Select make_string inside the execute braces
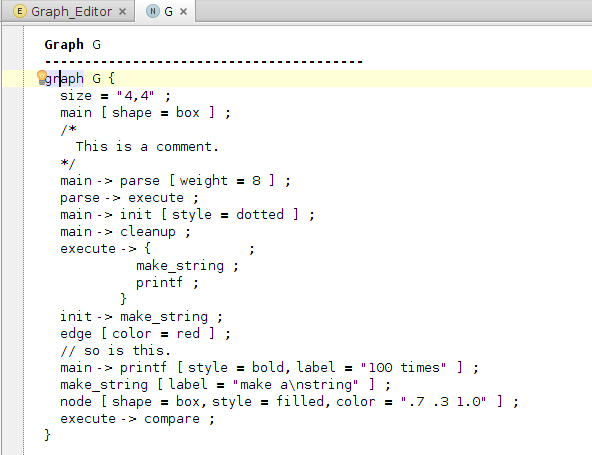592x455 pixels. (x=180, y=266)
